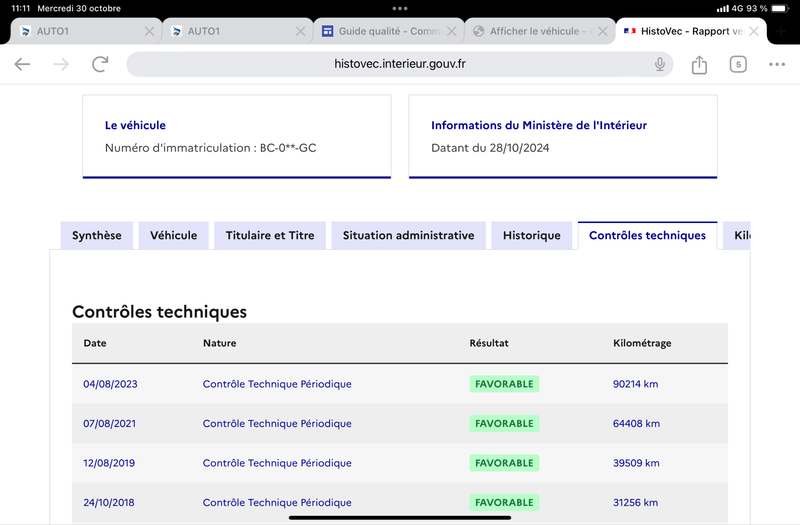The width and height of the screenshot is (800, 525).
Task: Close the Guide qualité tab
Action: (452, 31)
